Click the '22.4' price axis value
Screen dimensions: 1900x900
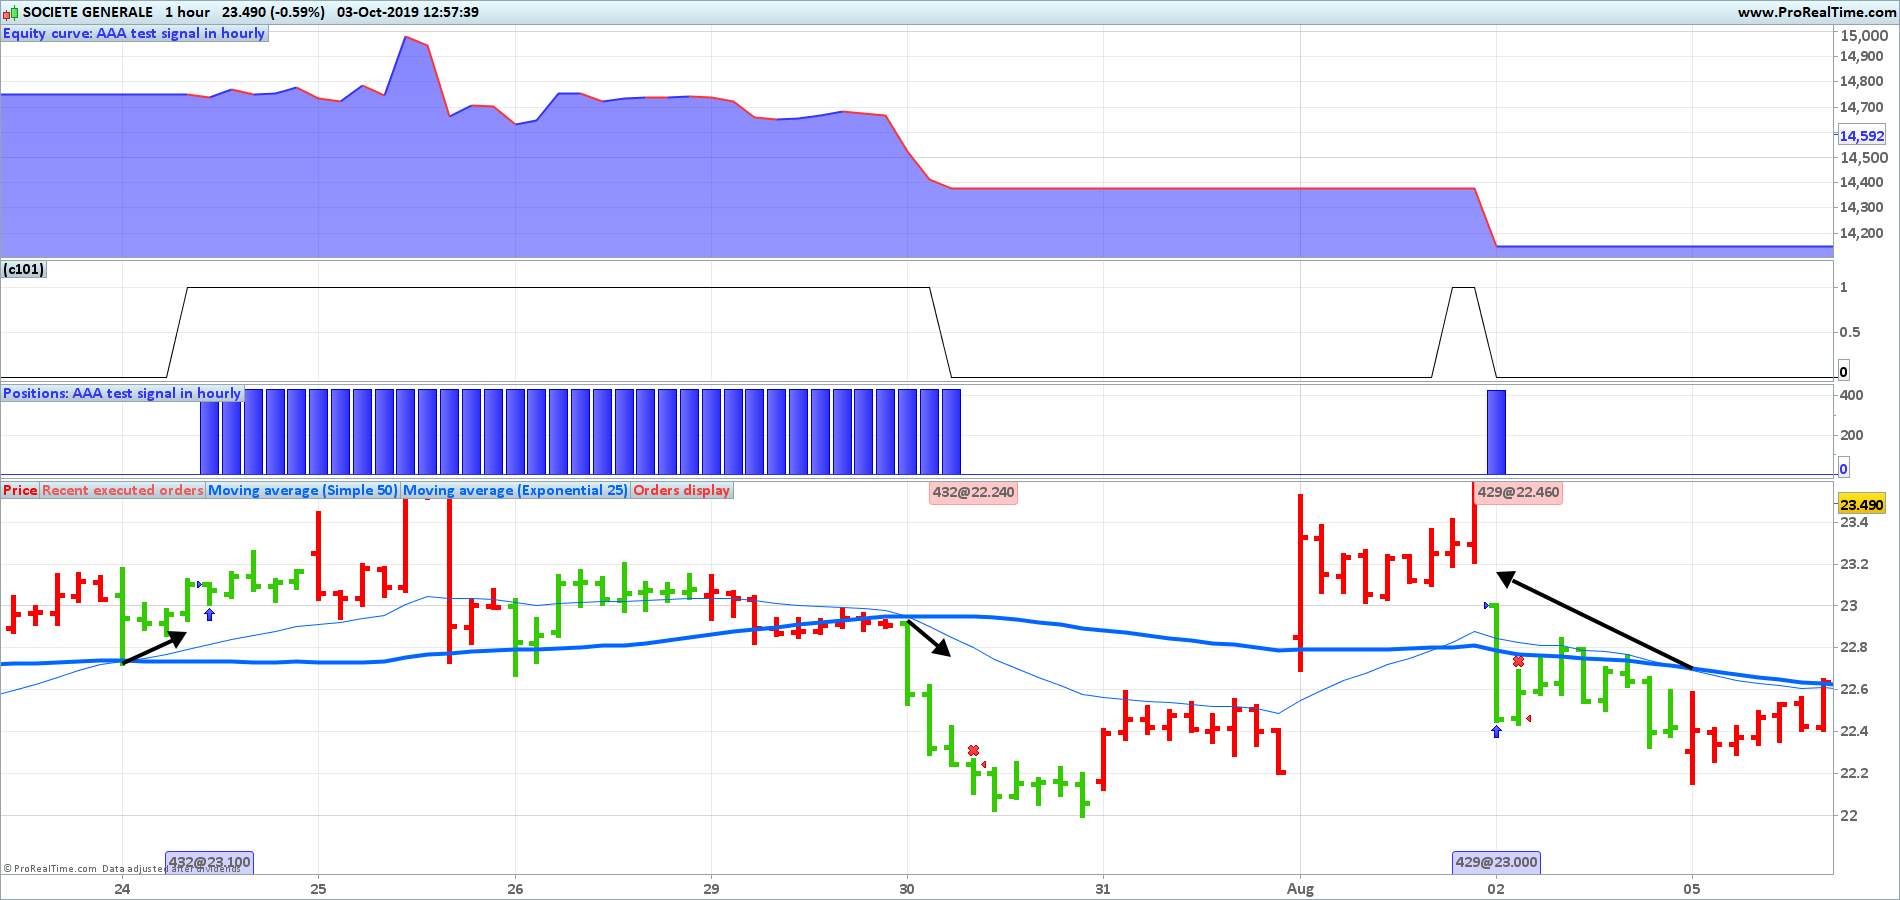[x=1854, y=731]
